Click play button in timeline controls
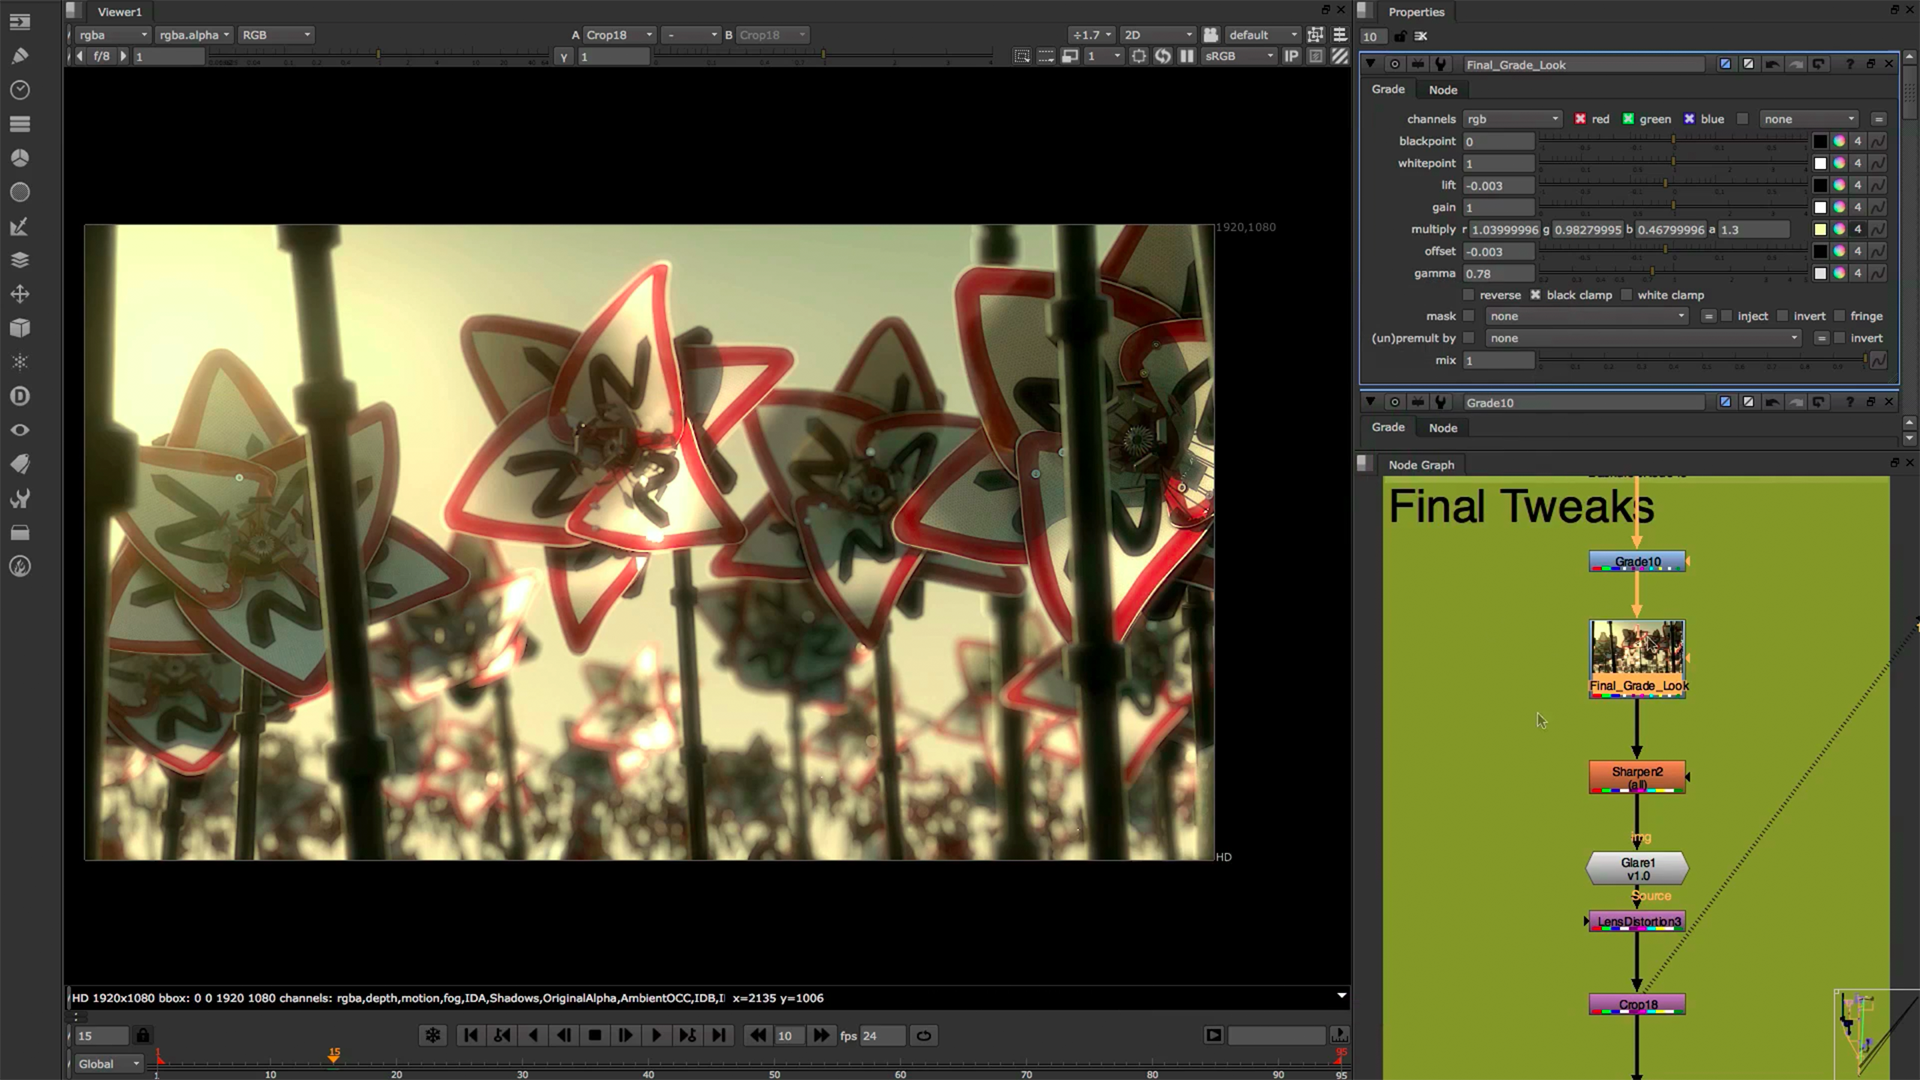The height and width of the screenshot is (1080, 1920). (655, 1035)
